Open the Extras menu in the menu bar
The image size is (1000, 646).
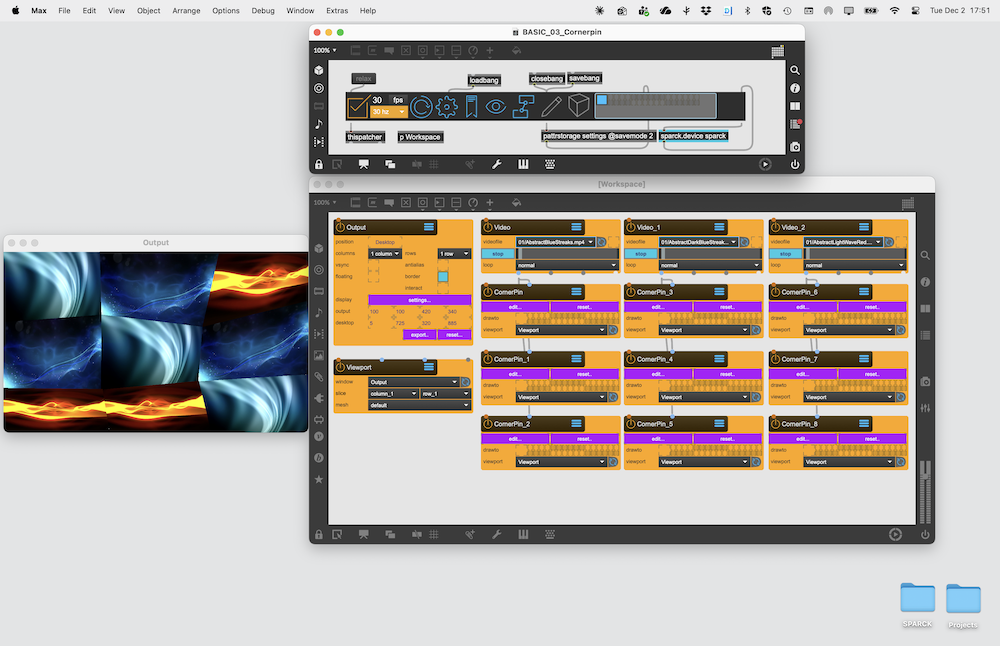337,10
